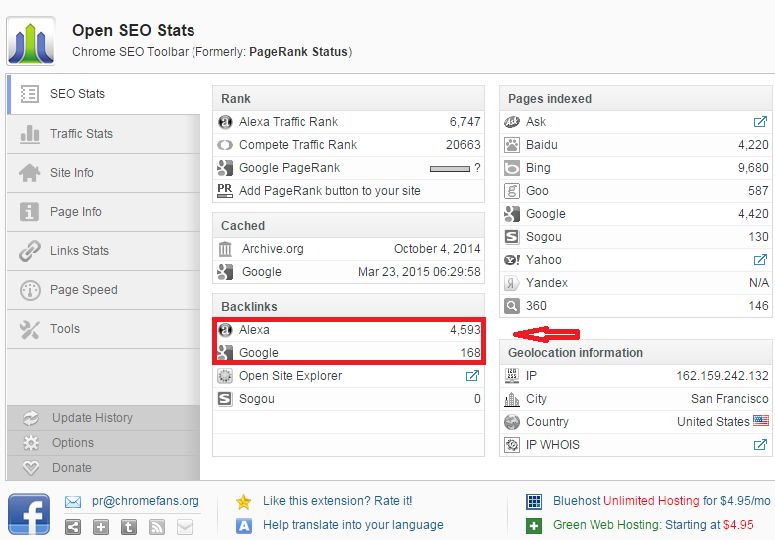
Task: Open the Open Site Explorer external link icon
Action: click(x=472, y=376)
